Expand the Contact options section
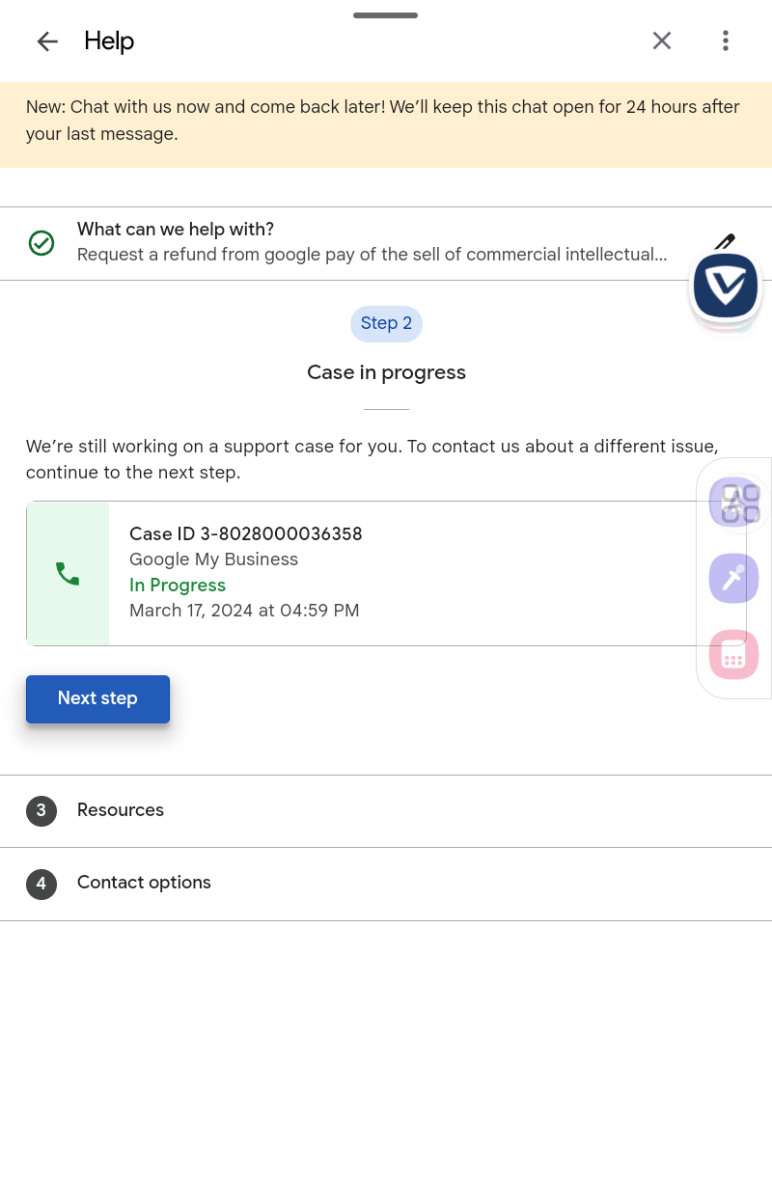The image size is (772, 1200). point(386,884)
